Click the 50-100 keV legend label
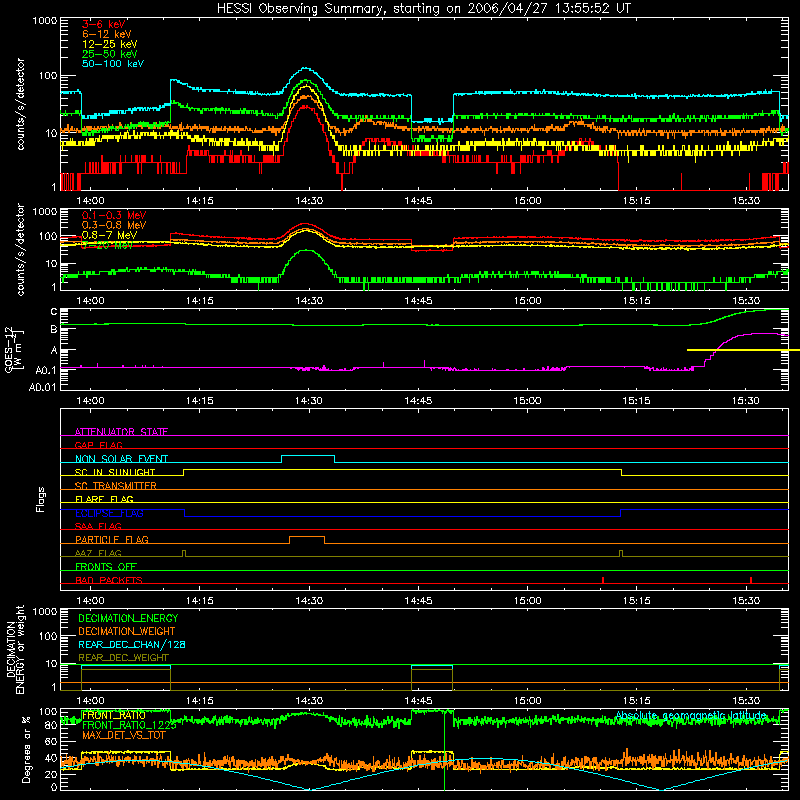Viewport: 800px width, 800px height. 113,64
